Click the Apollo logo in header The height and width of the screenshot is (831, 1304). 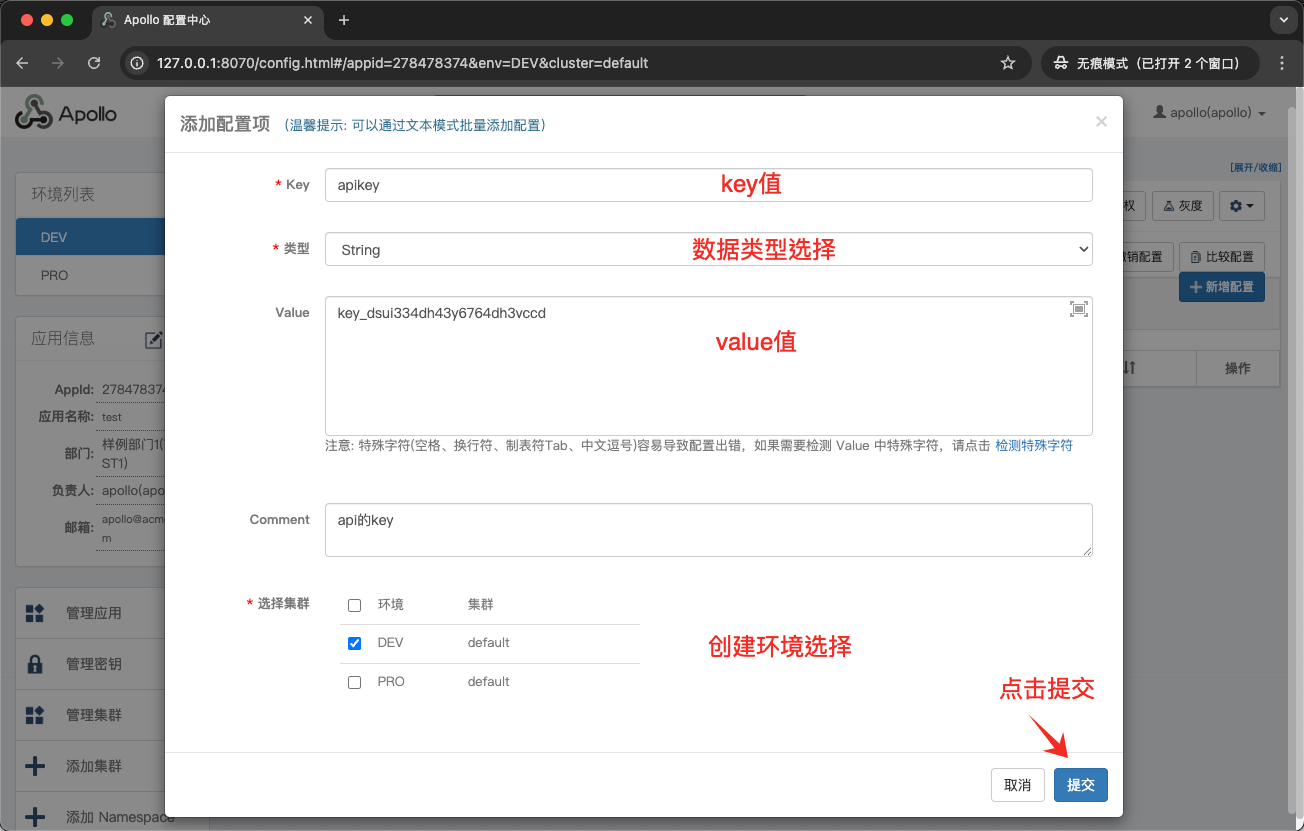coord(66,113)
